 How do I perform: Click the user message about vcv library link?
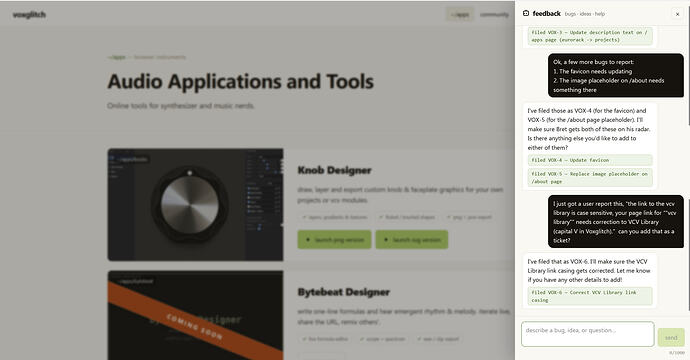point(616,222)
